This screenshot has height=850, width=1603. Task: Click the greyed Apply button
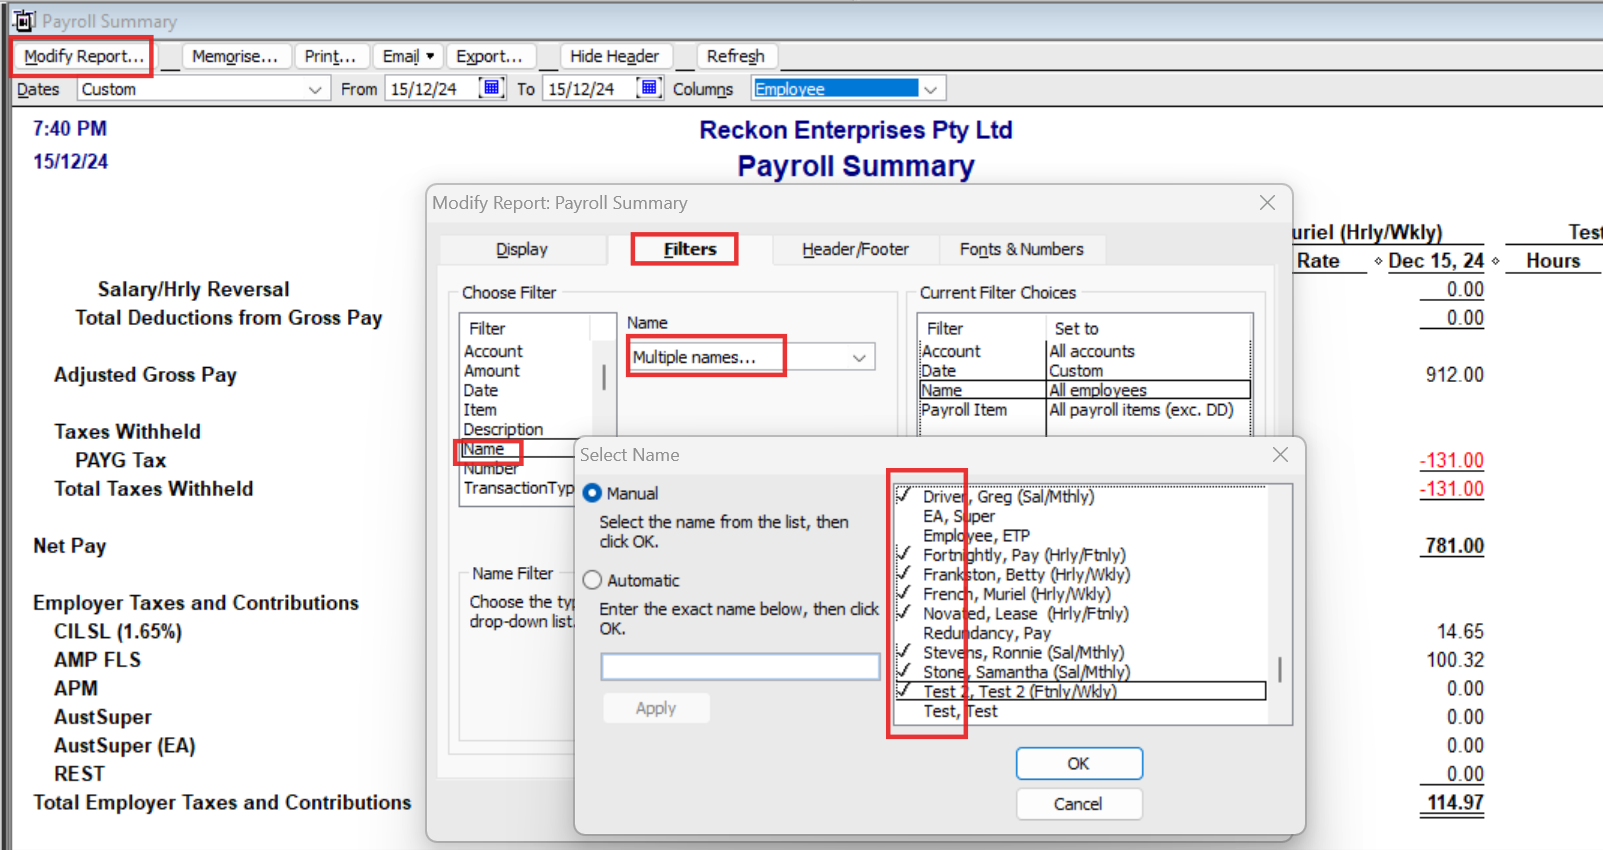tap(656, 708)
